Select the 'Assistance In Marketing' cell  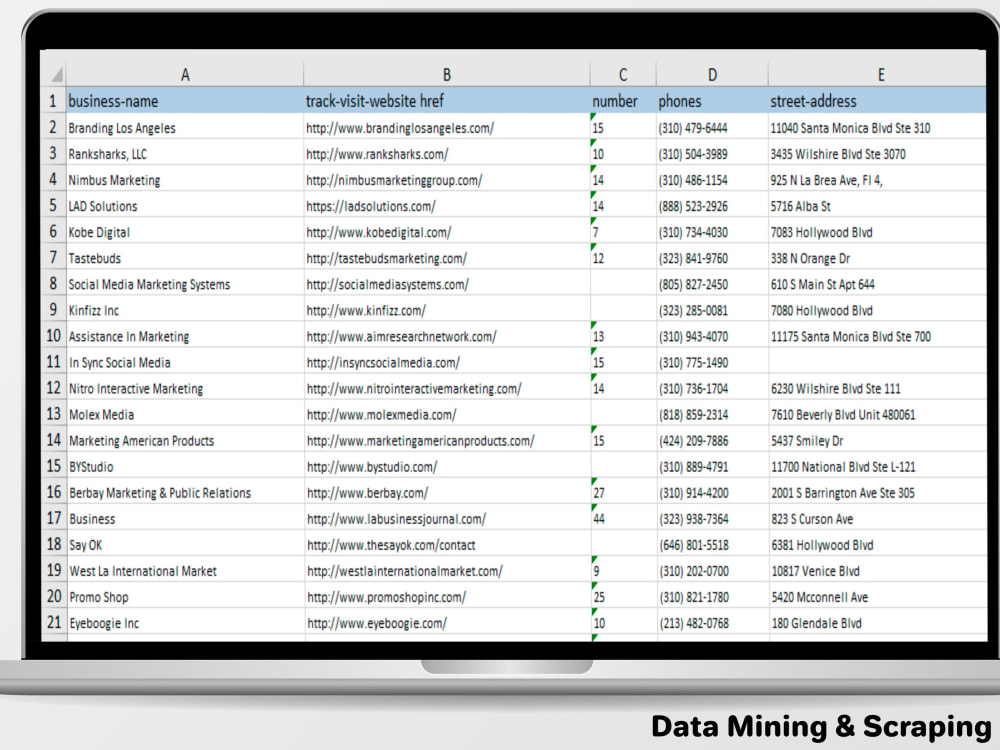pos(185,336)
